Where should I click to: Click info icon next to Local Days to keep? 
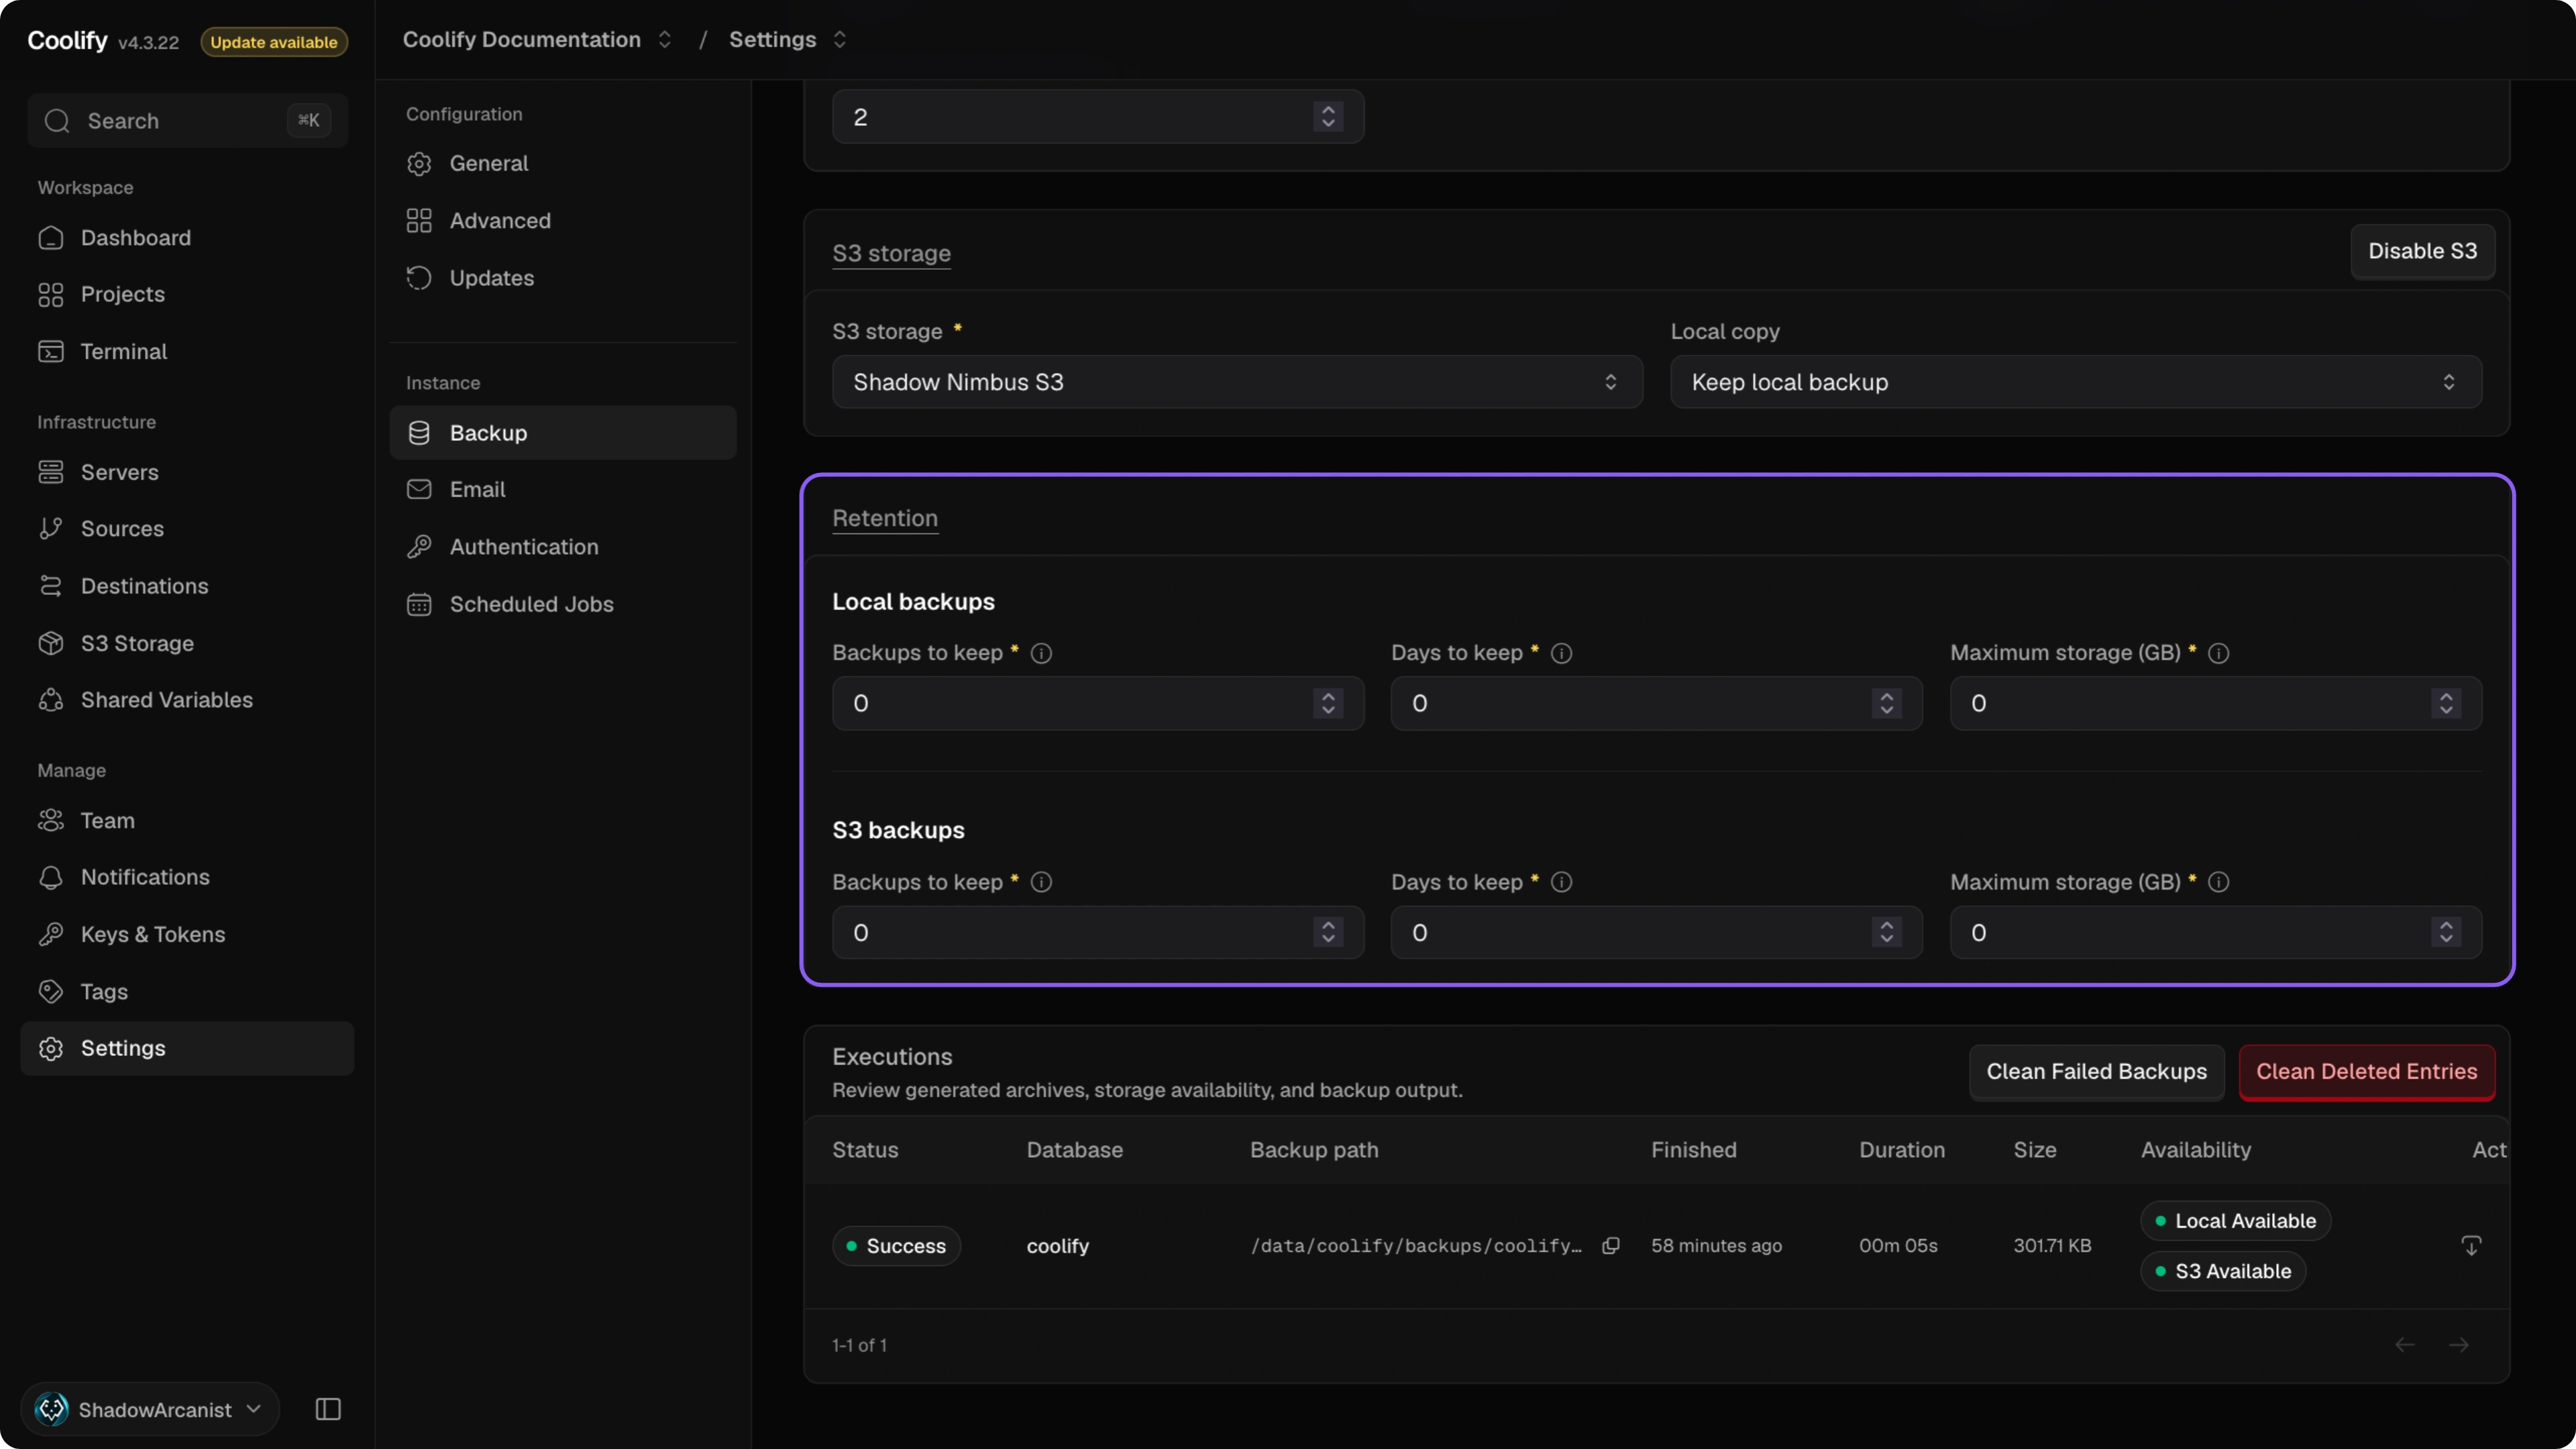pos(1561,653)
